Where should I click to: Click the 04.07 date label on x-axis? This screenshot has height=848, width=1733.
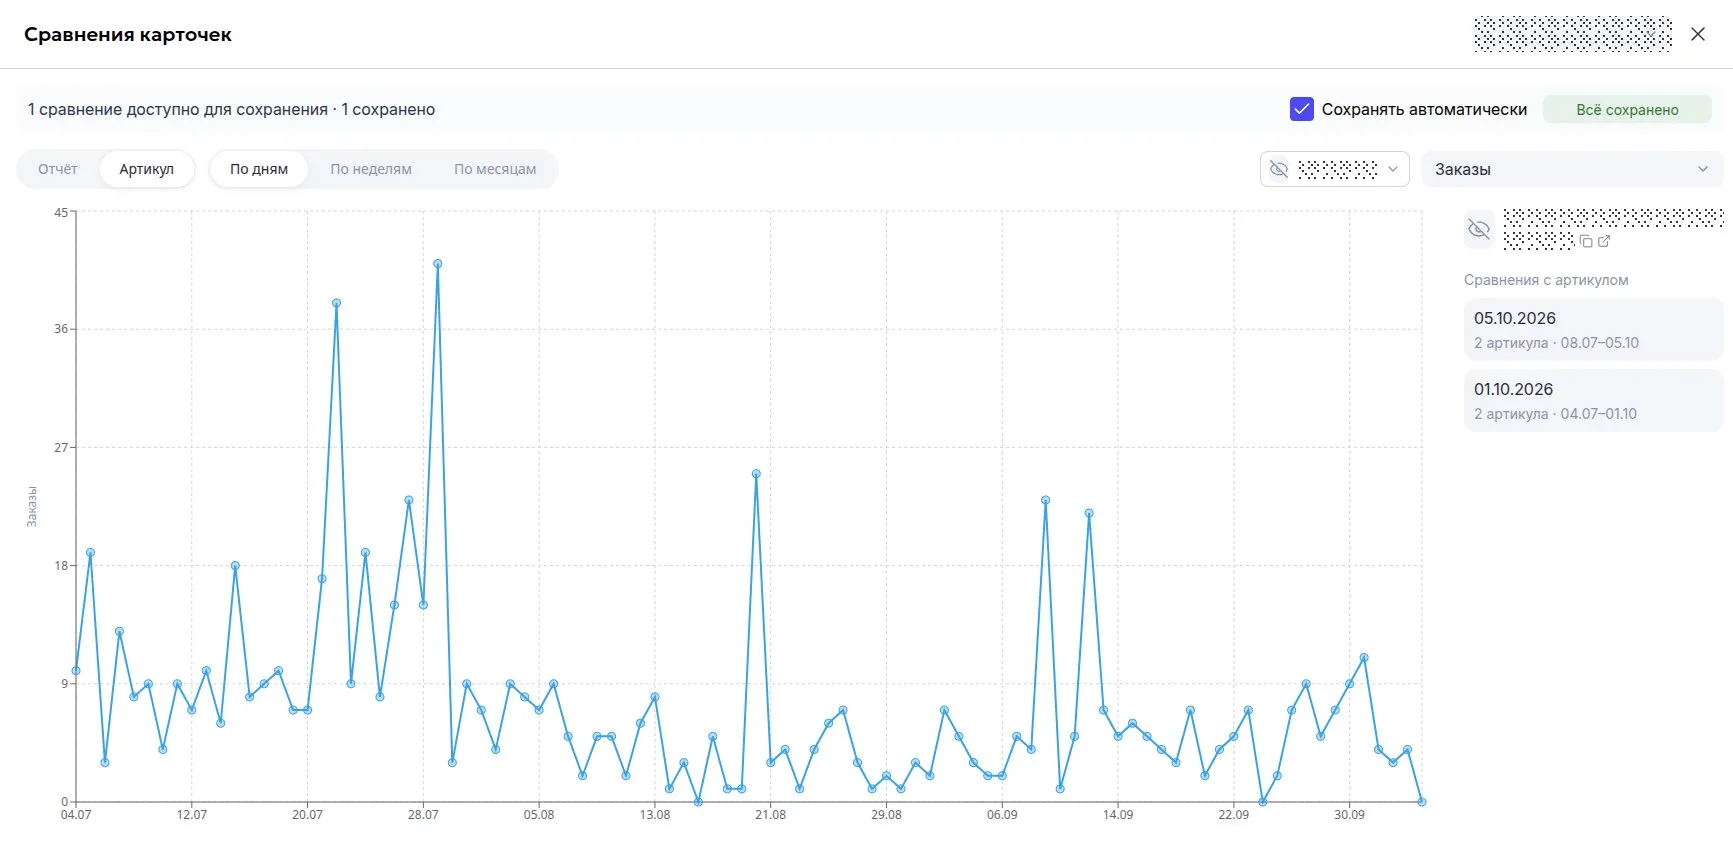click(x=76, y=815)
